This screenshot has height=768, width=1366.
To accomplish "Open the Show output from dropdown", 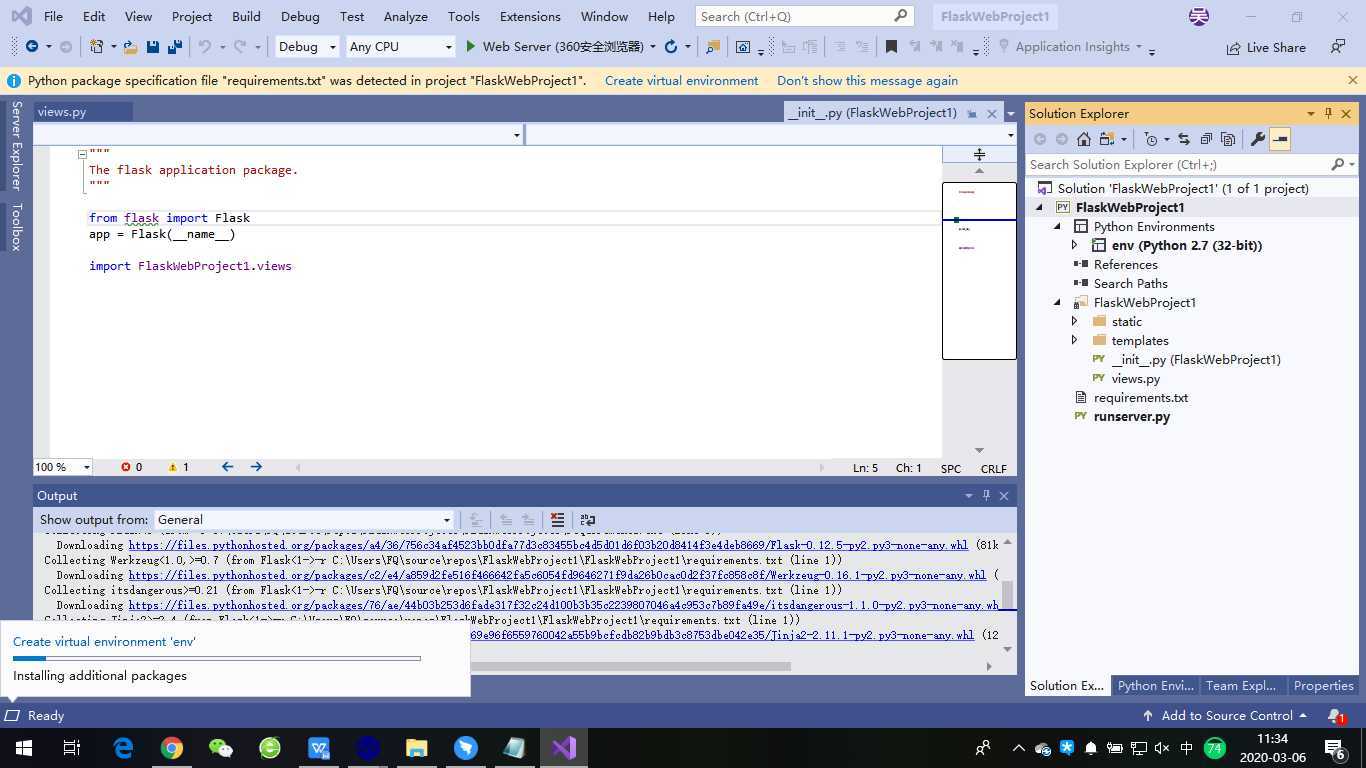I will [x=304, y=520].
